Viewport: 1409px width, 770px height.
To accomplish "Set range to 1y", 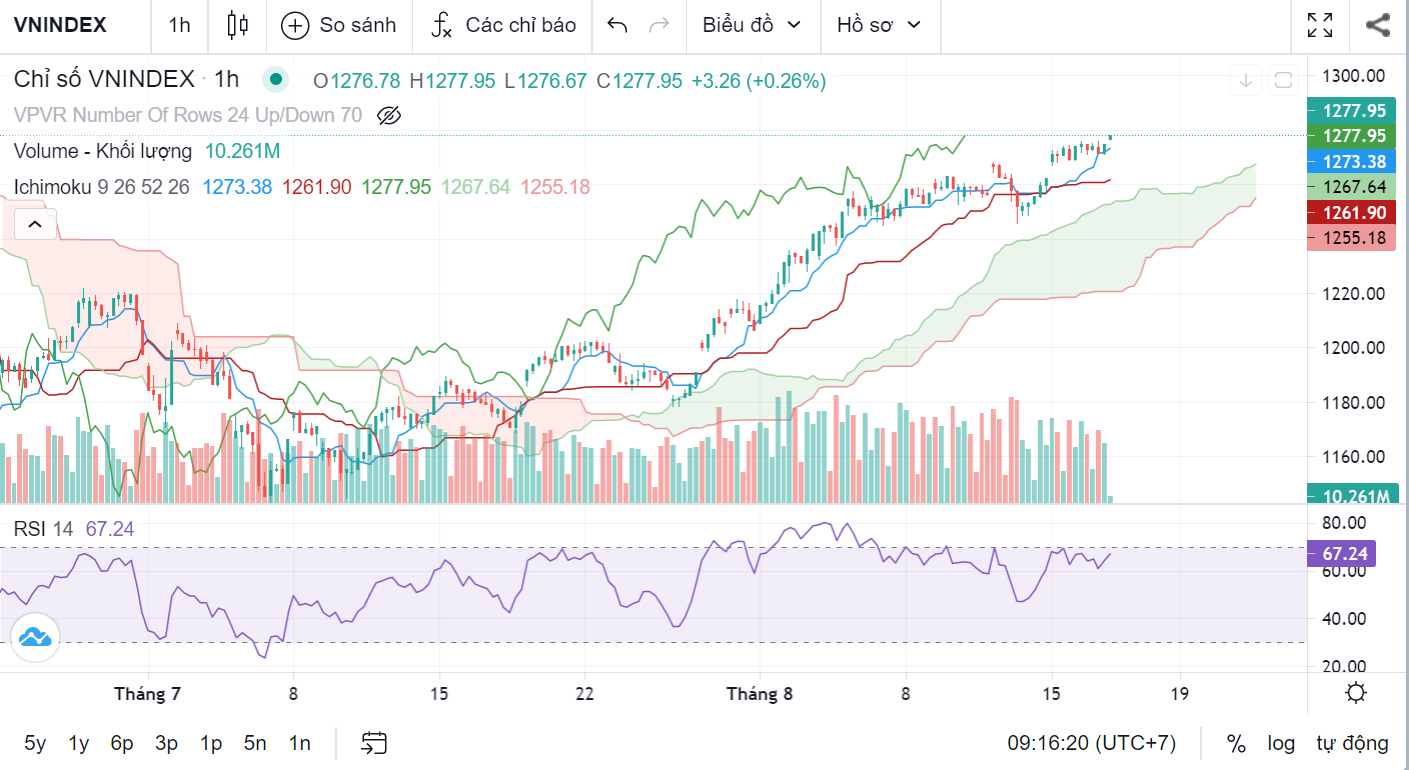I will click(79, 743).
